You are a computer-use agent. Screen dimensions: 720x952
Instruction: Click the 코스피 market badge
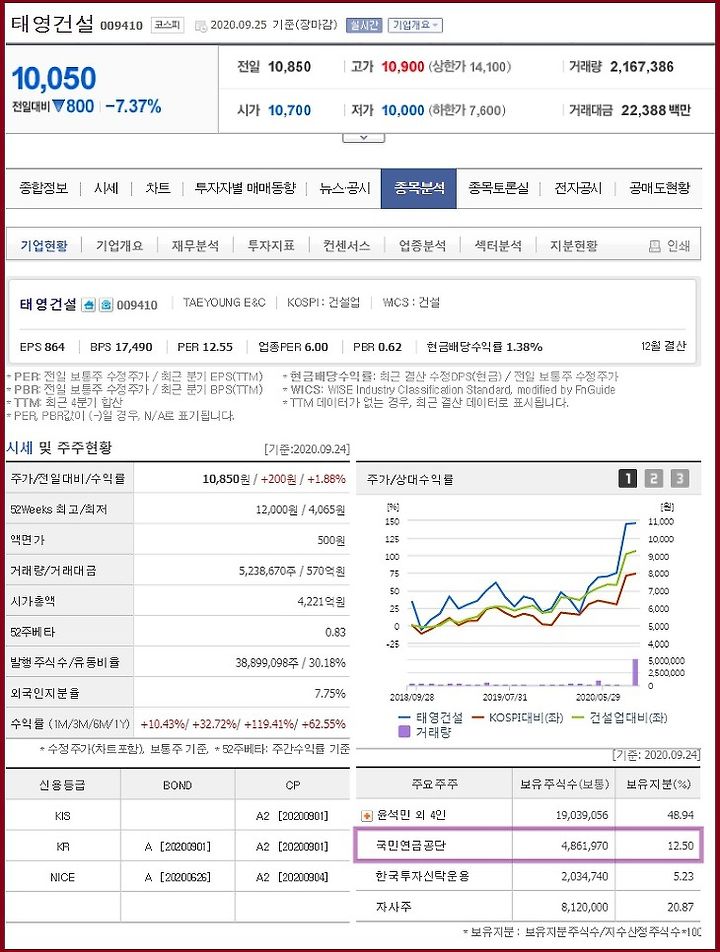(x=168, y=25)
